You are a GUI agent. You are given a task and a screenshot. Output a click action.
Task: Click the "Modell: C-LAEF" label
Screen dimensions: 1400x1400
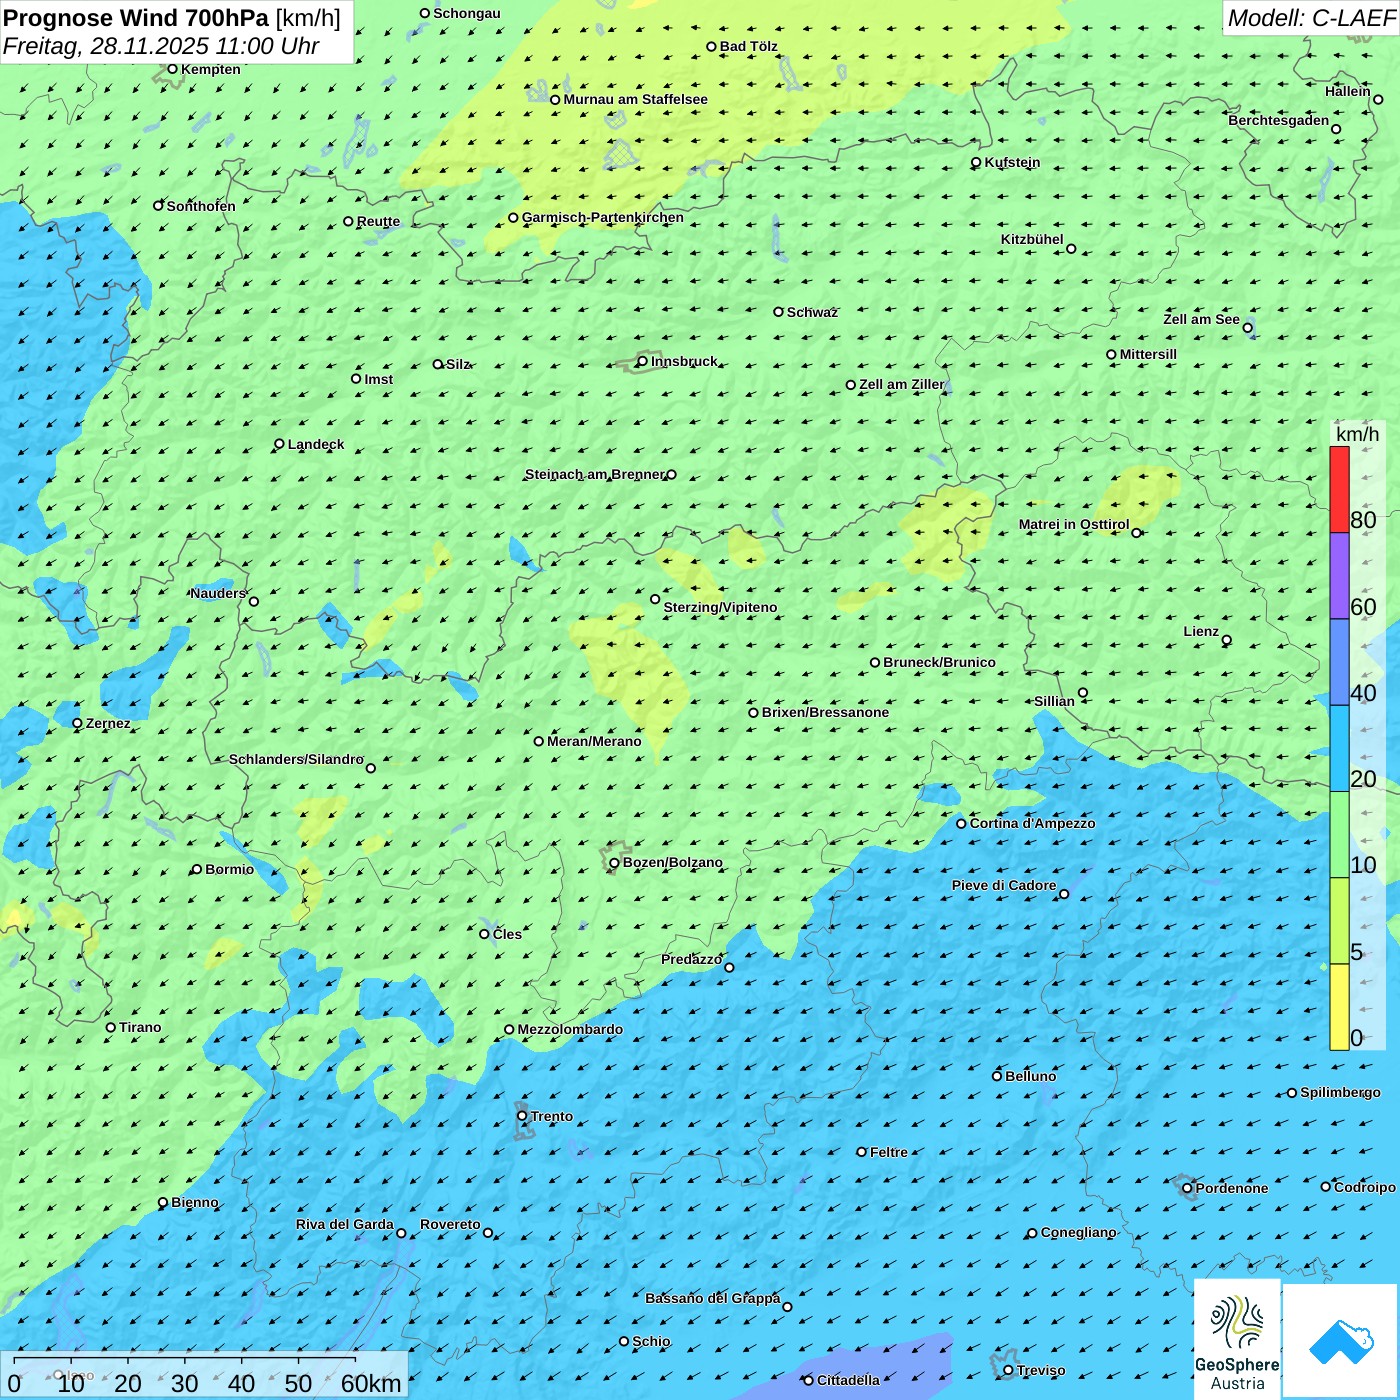[x=1310, y=18]
